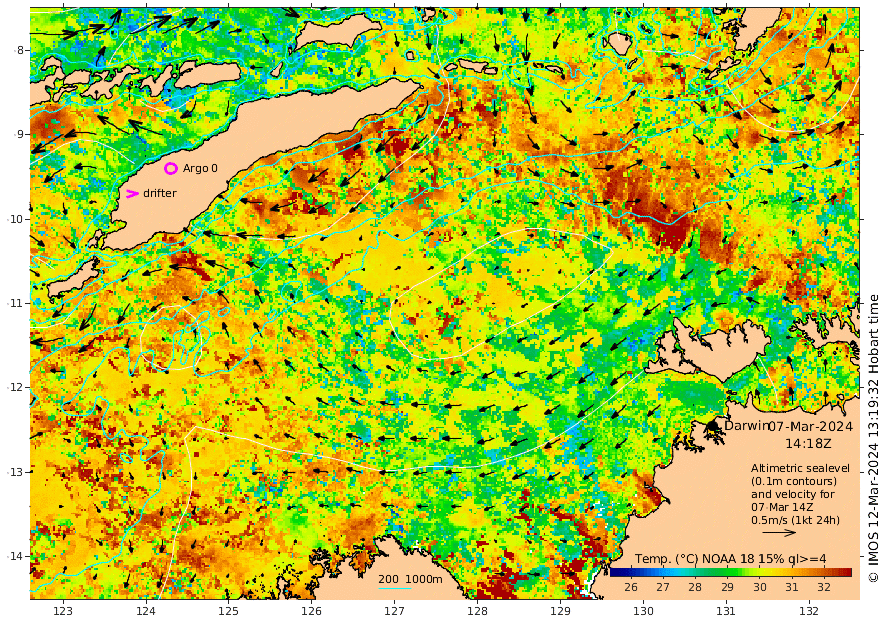The image size is (880, 630).
Task: Click the dark red end of temperature colorbar
Action: (846, 572)
